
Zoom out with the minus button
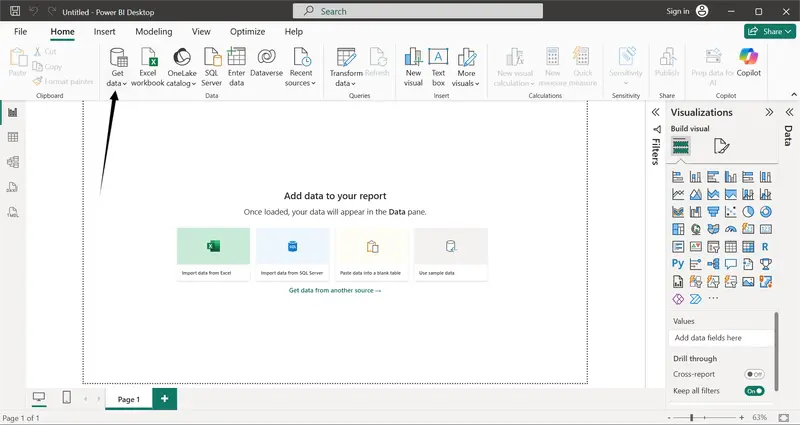pyautogui.click(x=669, y=417)
